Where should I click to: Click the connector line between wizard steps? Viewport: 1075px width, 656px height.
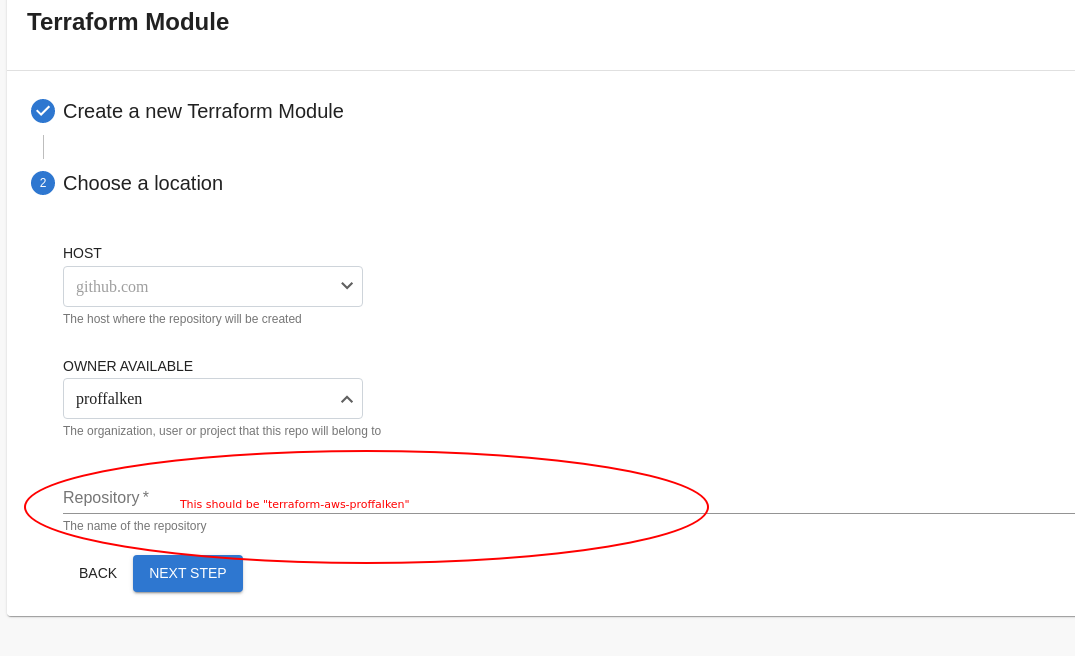coord(44,146)
